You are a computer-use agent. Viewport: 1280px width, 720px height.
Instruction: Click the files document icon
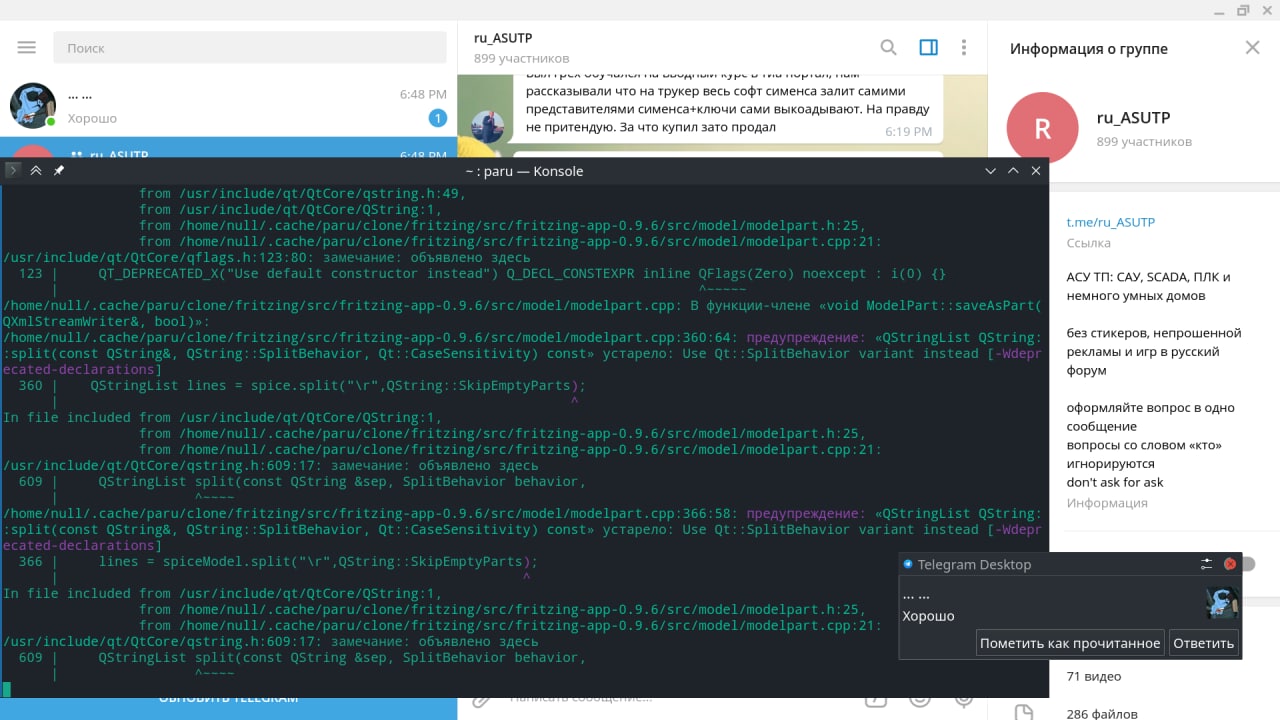click(1023, 713)
